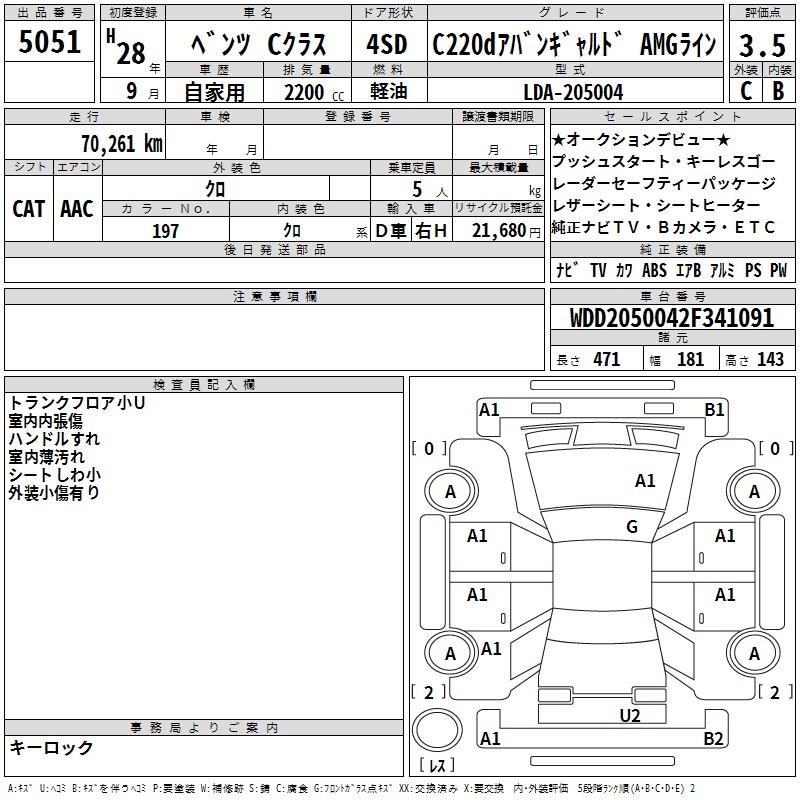Click the G mark on the windshield diagram
This screenshot has height=800, width=800.
(632, 526)
